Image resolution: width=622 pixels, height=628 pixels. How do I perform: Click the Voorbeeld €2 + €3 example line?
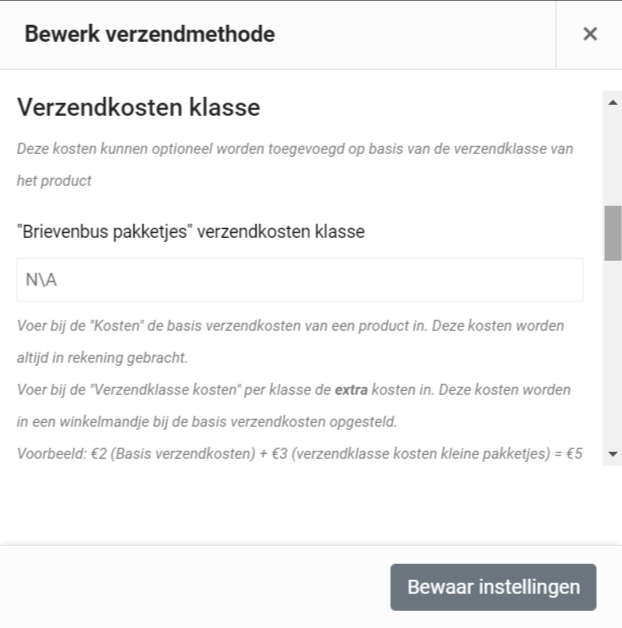(300, 454)
